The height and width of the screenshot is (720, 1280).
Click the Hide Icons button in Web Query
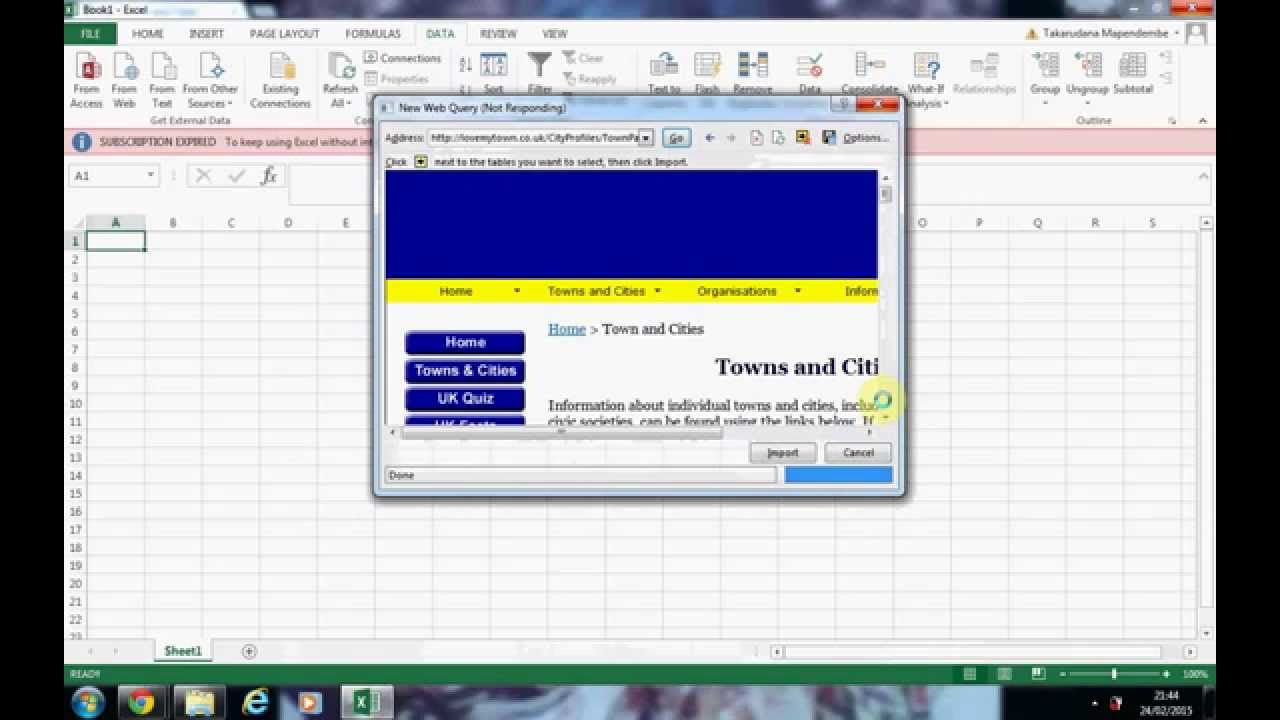pyautogui.click(x=803, y=138)
